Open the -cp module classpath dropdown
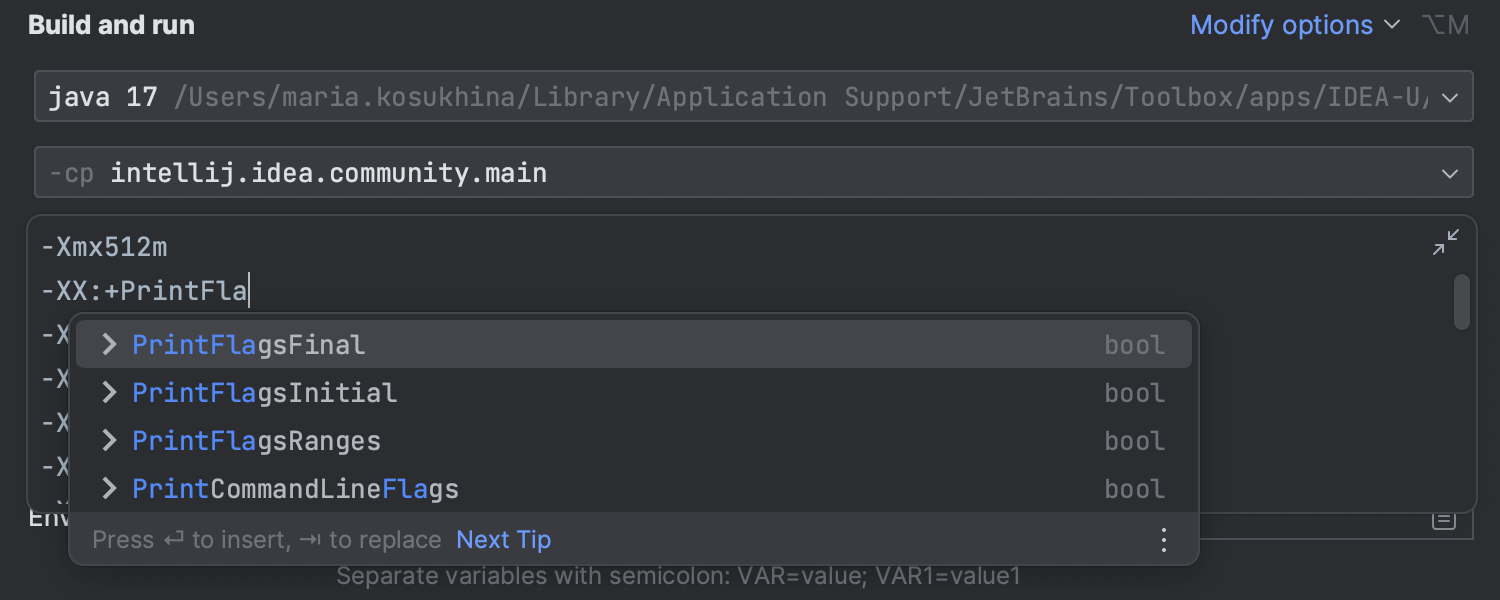This screenshot has height=600, width=1500. pyautogui.click(x=1449, y=172)
